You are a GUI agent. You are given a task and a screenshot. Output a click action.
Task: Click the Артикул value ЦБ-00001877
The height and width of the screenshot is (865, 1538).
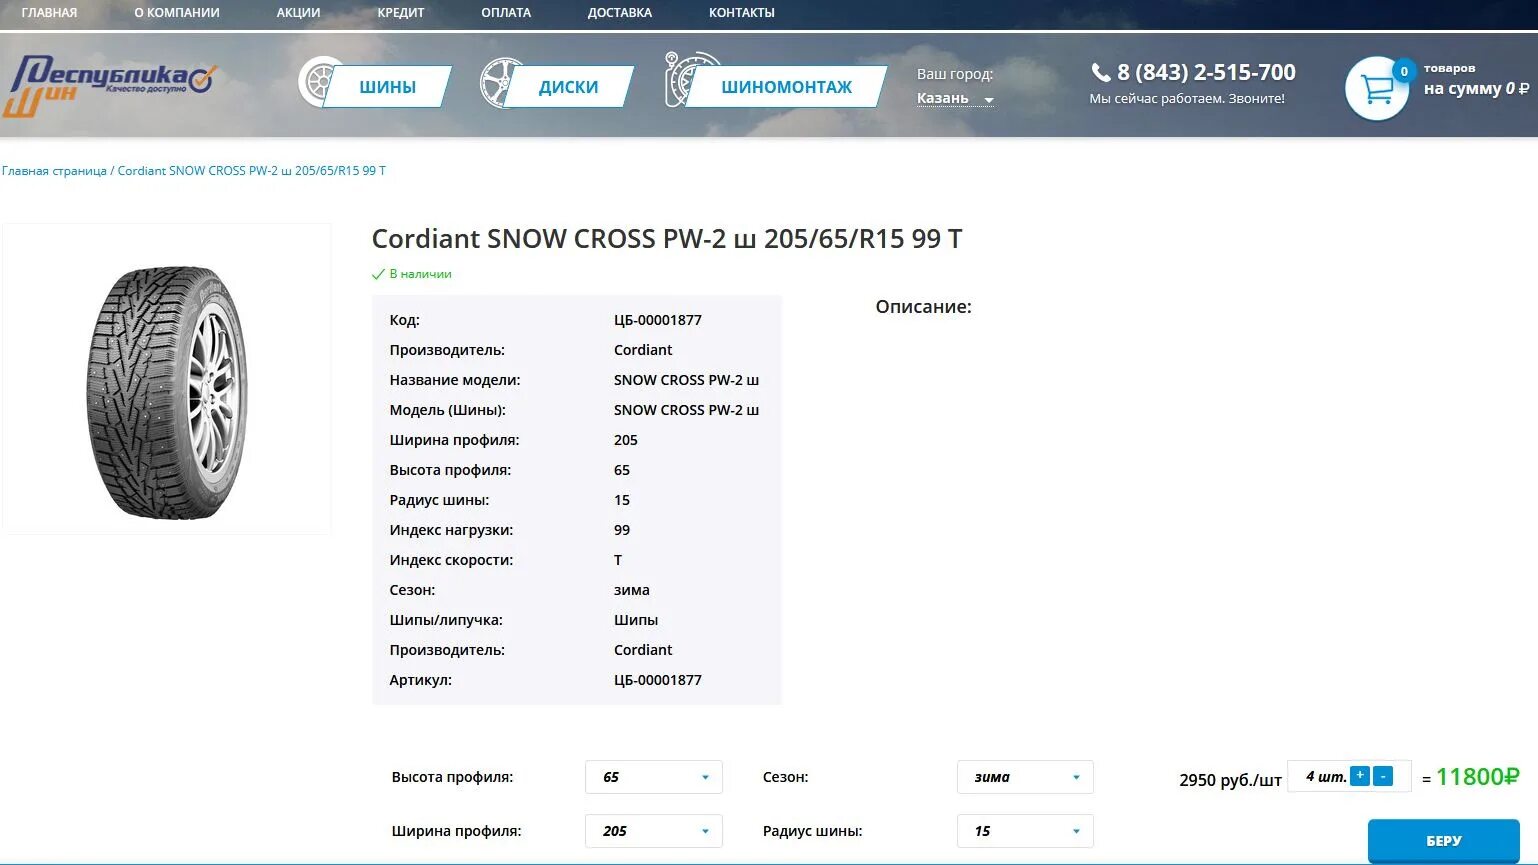(658, 680)
